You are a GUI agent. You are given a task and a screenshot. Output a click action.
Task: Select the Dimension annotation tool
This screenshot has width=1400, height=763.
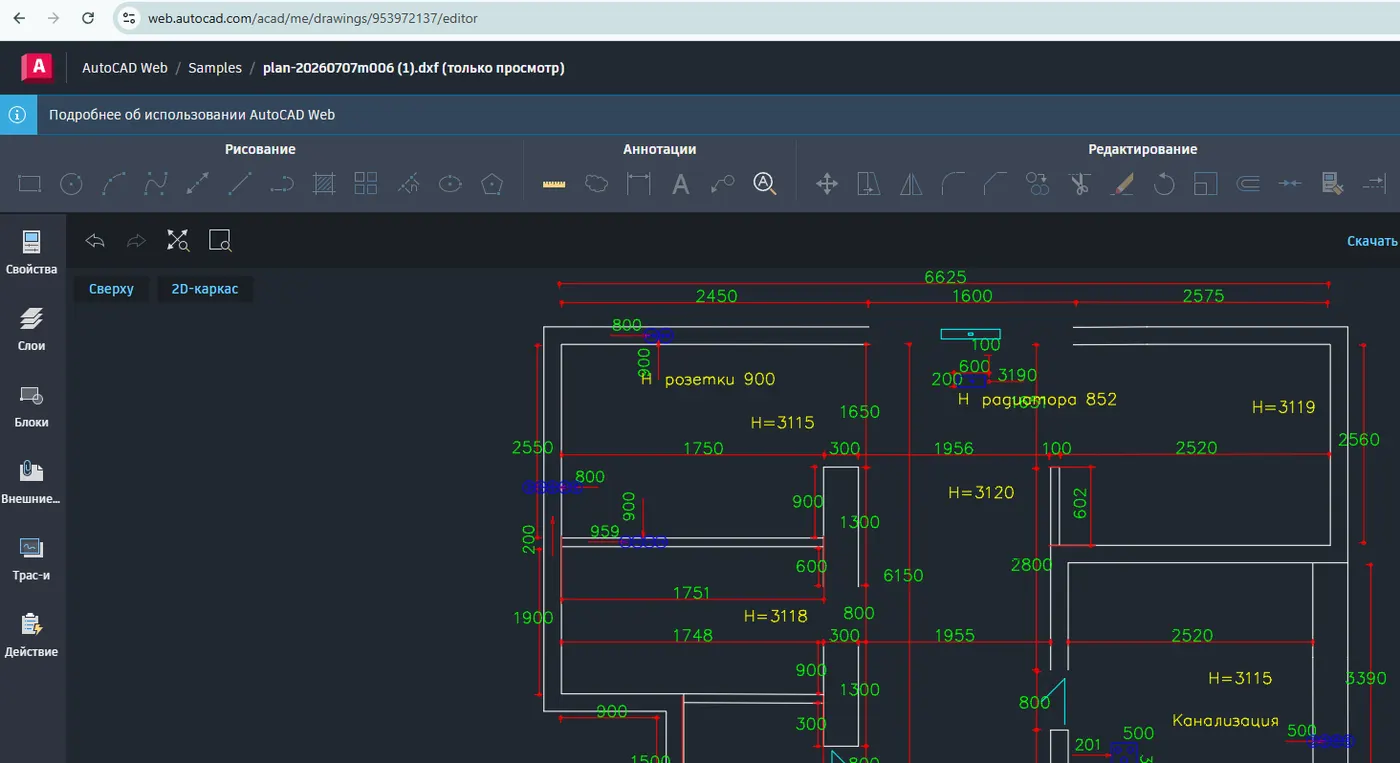click(x=638, y=183)
